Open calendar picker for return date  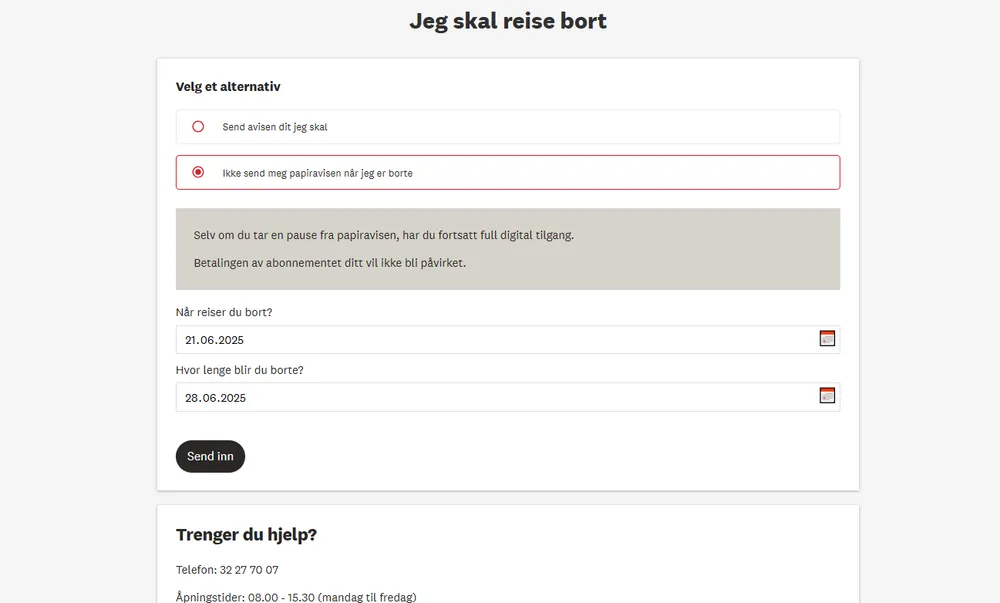[827, 395]
